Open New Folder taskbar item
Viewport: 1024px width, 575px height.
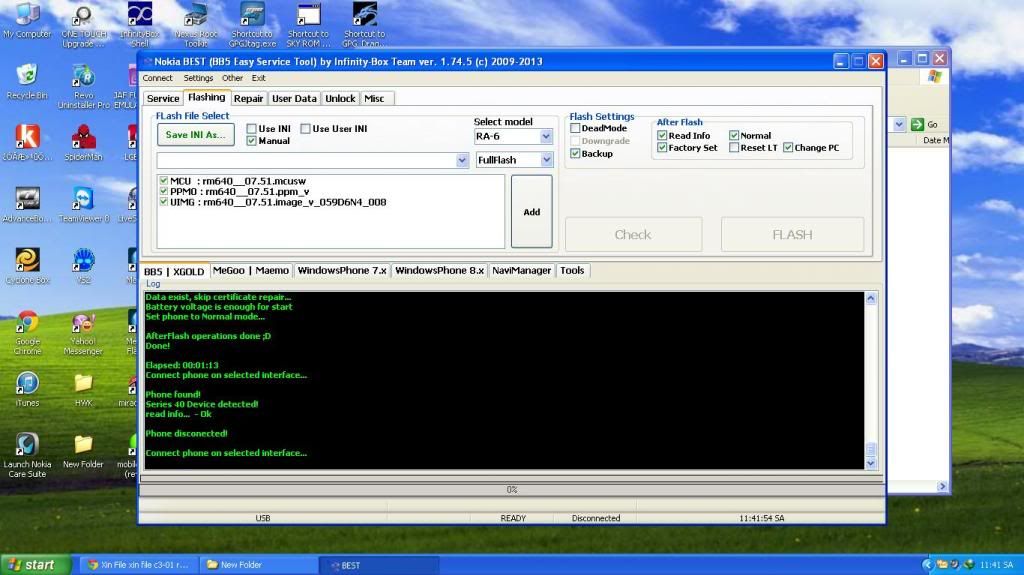pos(257,565)
